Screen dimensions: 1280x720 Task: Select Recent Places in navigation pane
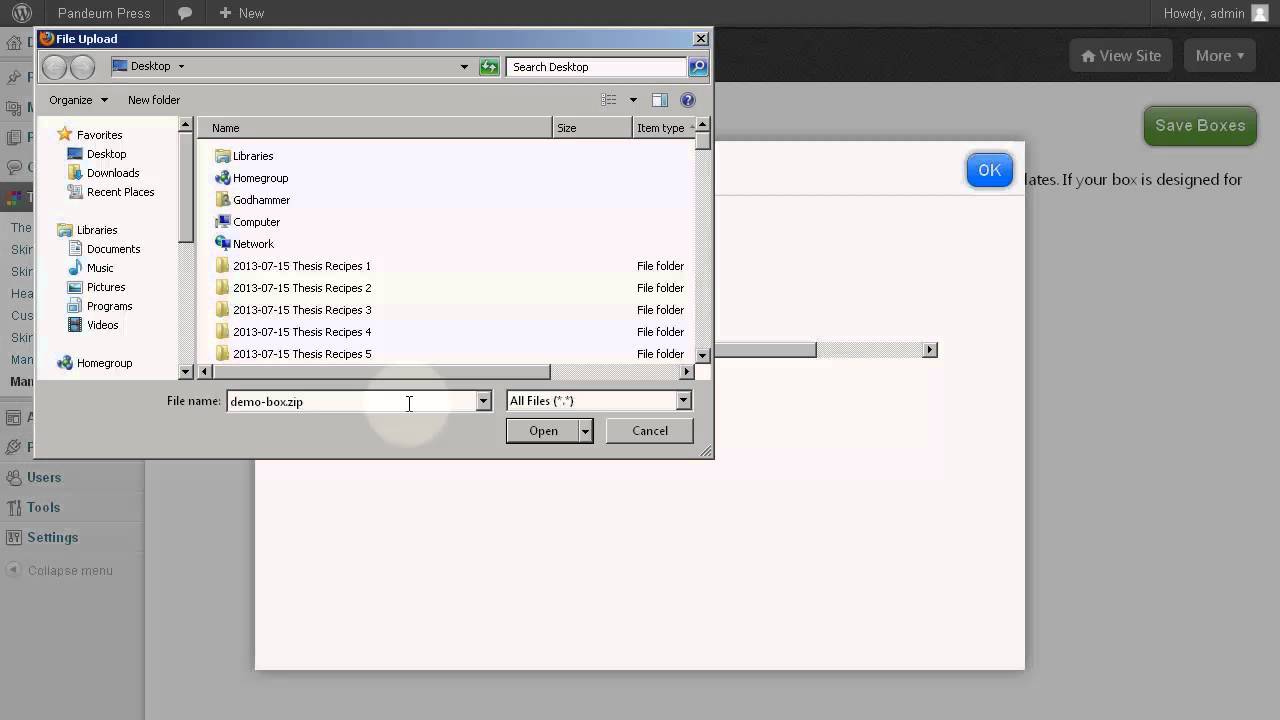[x=120, y=192]
